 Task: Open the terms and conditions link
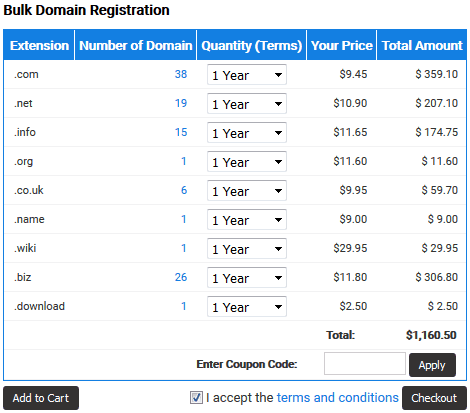337,398
